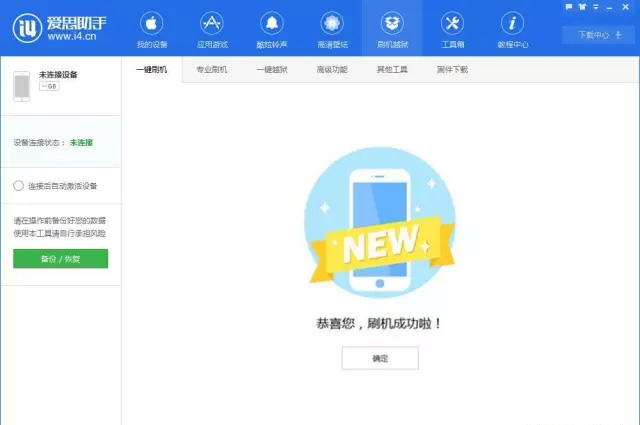
Task: Switch to 其他工具 tab
Action: point(392,70)
